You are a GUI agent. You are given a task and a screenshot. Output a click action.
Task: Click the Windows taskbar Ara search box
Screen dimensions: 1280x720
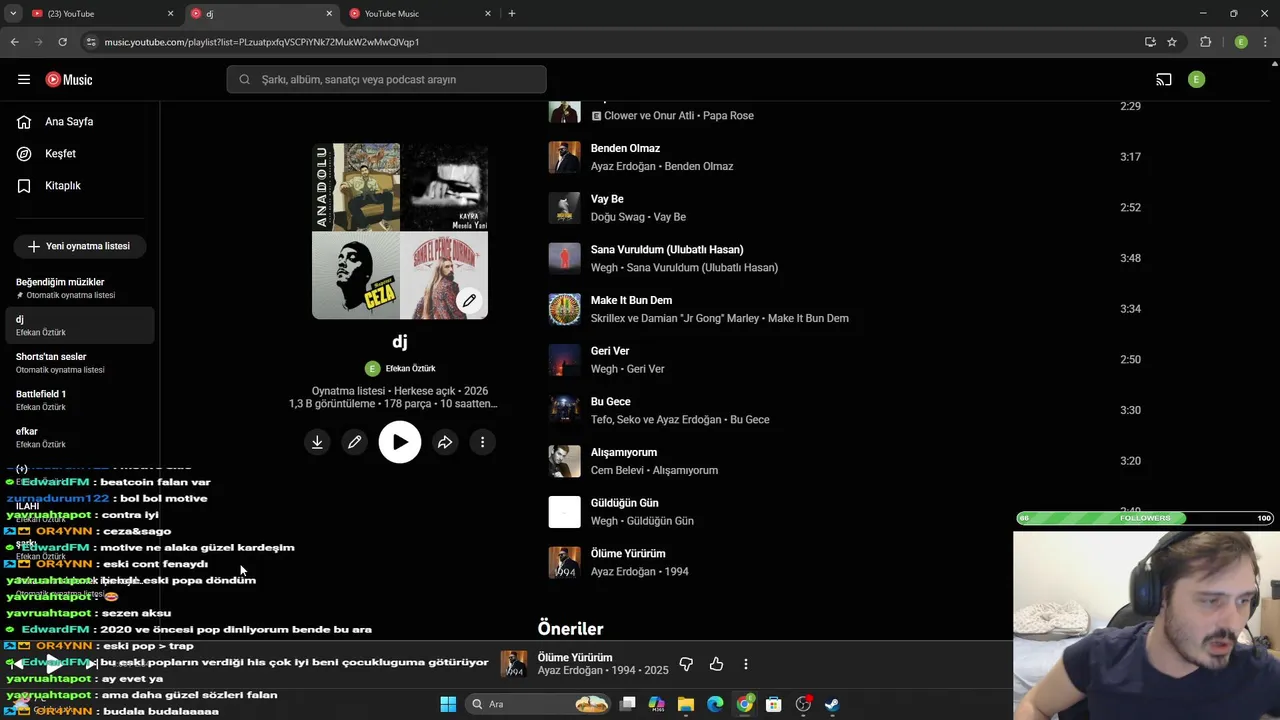click(540, 704)
